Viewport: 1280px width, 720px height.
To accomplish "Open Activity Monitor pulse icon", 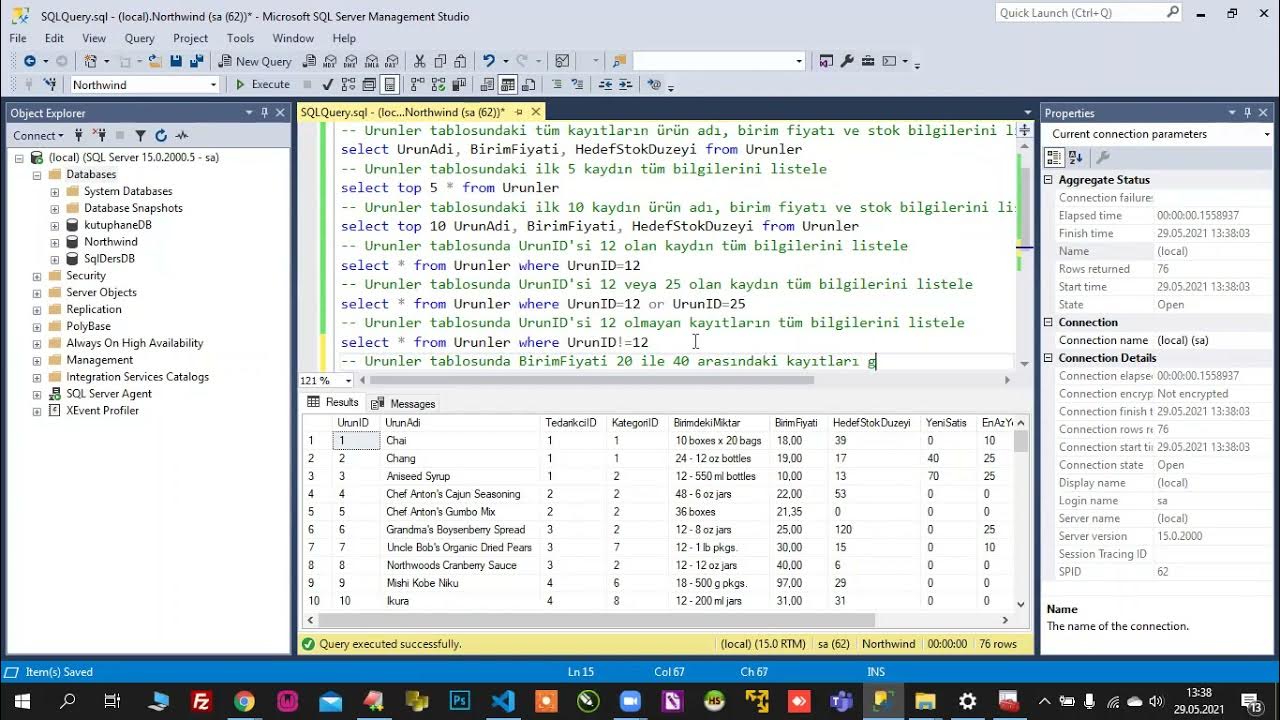I will click(x=182, y=135).
